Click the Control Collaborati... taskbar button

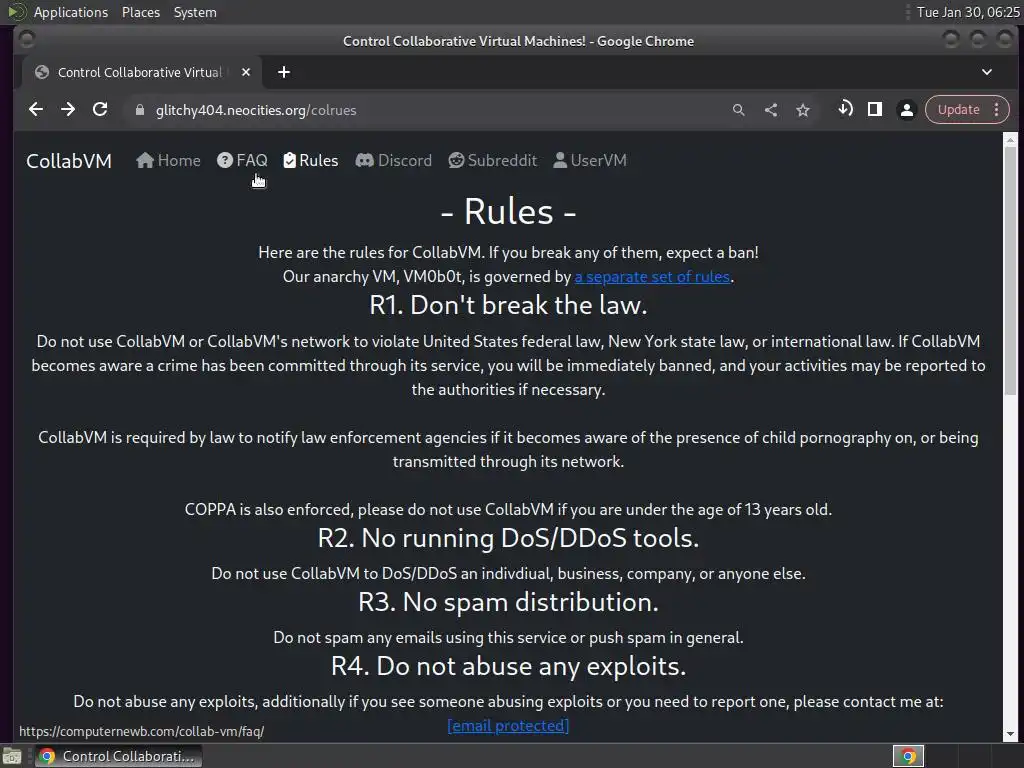(x=118, y=756)
